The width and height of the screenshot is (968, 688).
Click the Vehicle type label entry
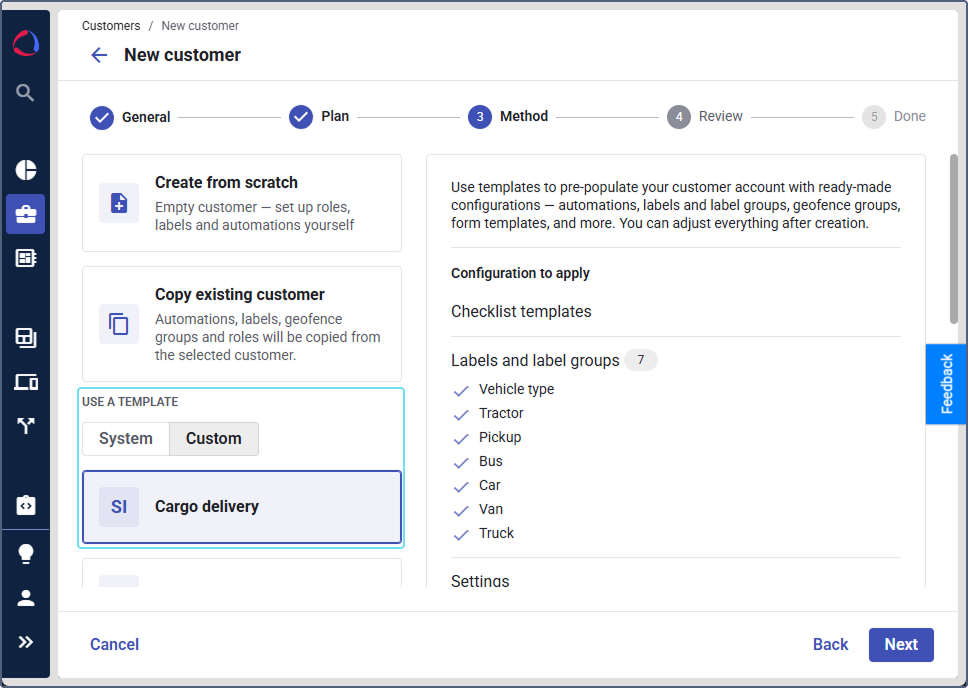(x=516, y=389)
